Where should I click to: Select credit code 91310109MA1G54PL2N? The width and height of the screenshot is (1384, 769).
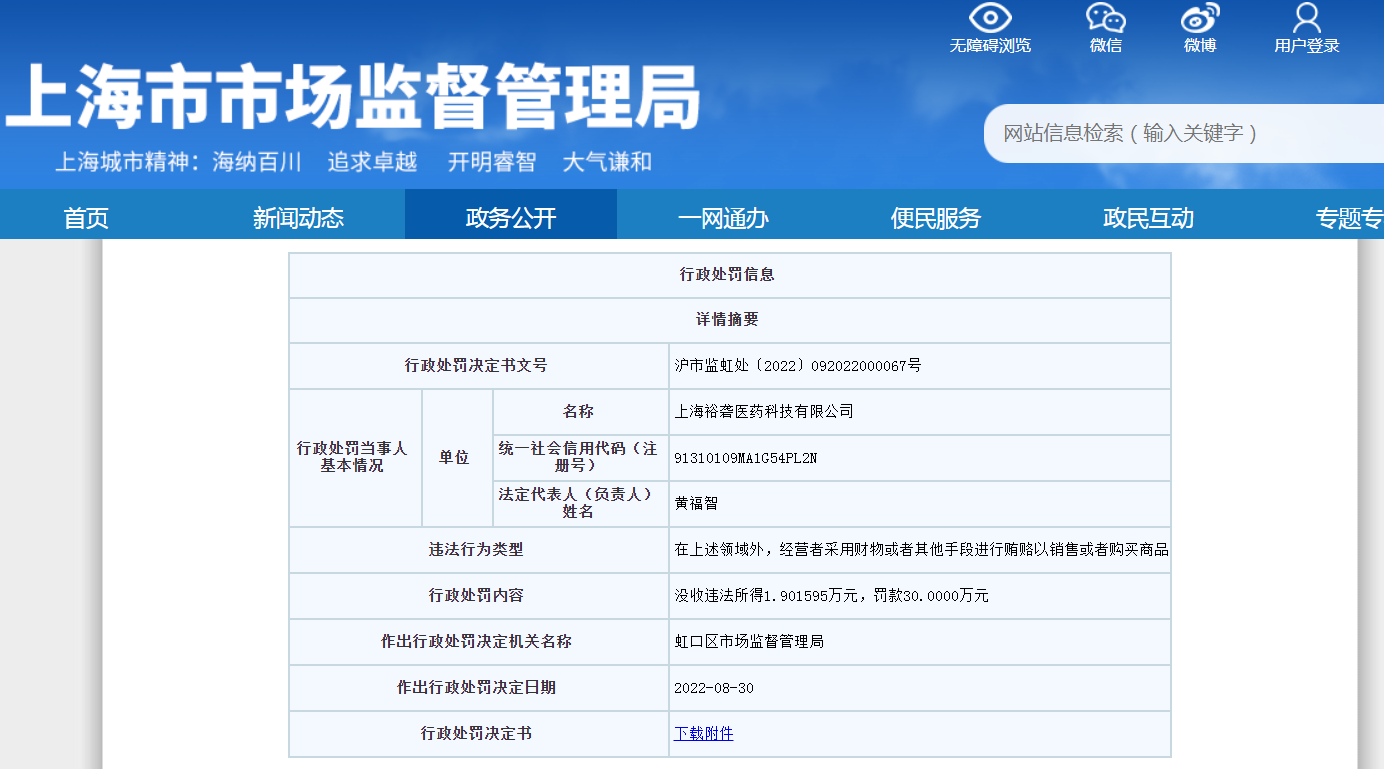pyautogui.click(x=746, y=458)
